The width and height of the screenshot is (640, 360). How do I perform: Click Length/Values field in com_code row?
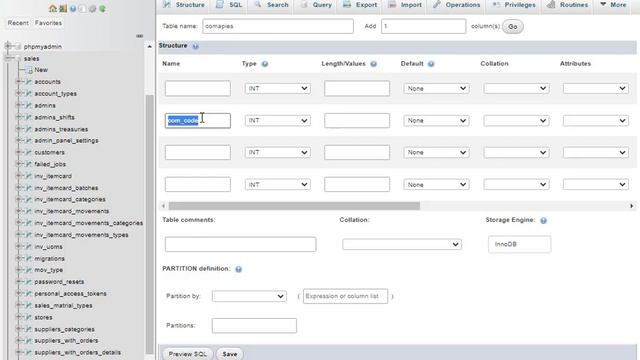[x=357, y=120]
